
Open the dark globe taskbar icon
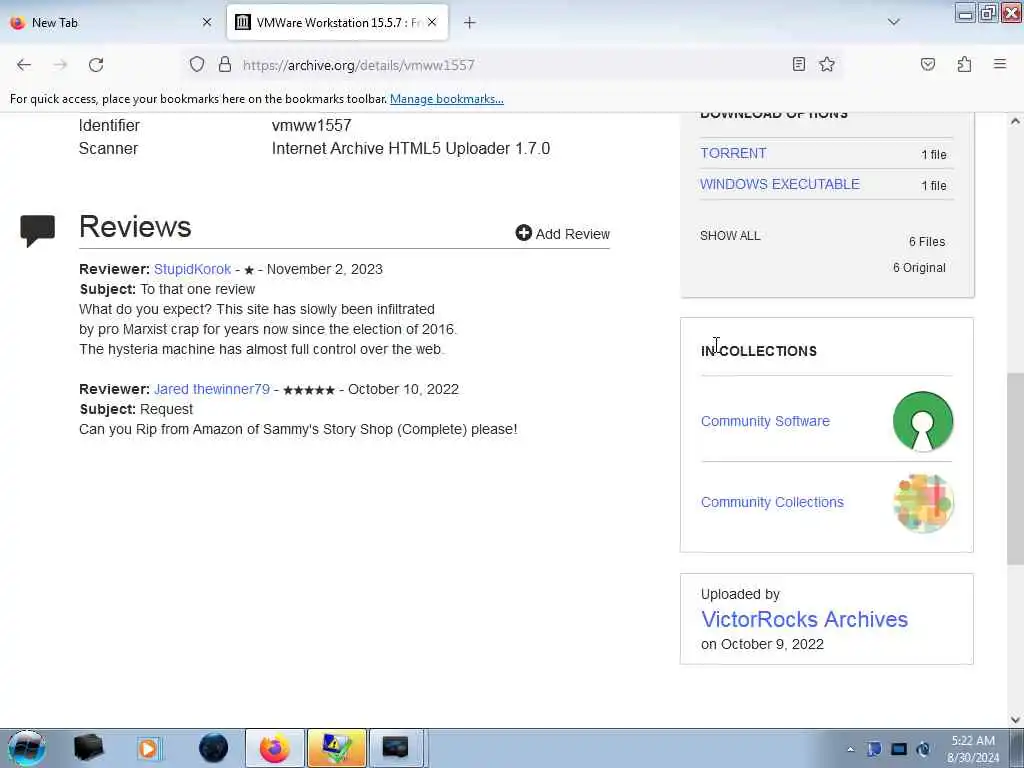pos(213,748)
